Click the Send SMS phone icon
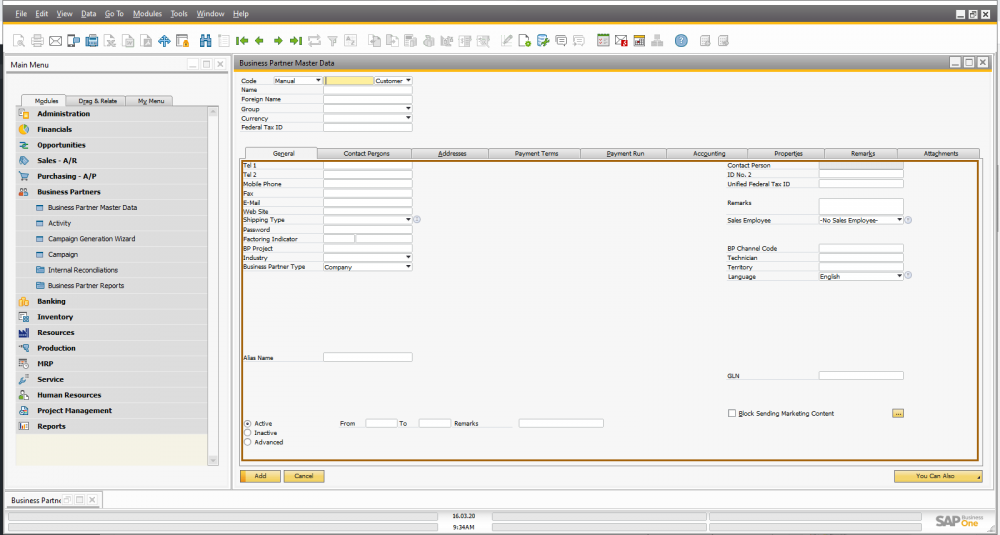 [73, 41]
